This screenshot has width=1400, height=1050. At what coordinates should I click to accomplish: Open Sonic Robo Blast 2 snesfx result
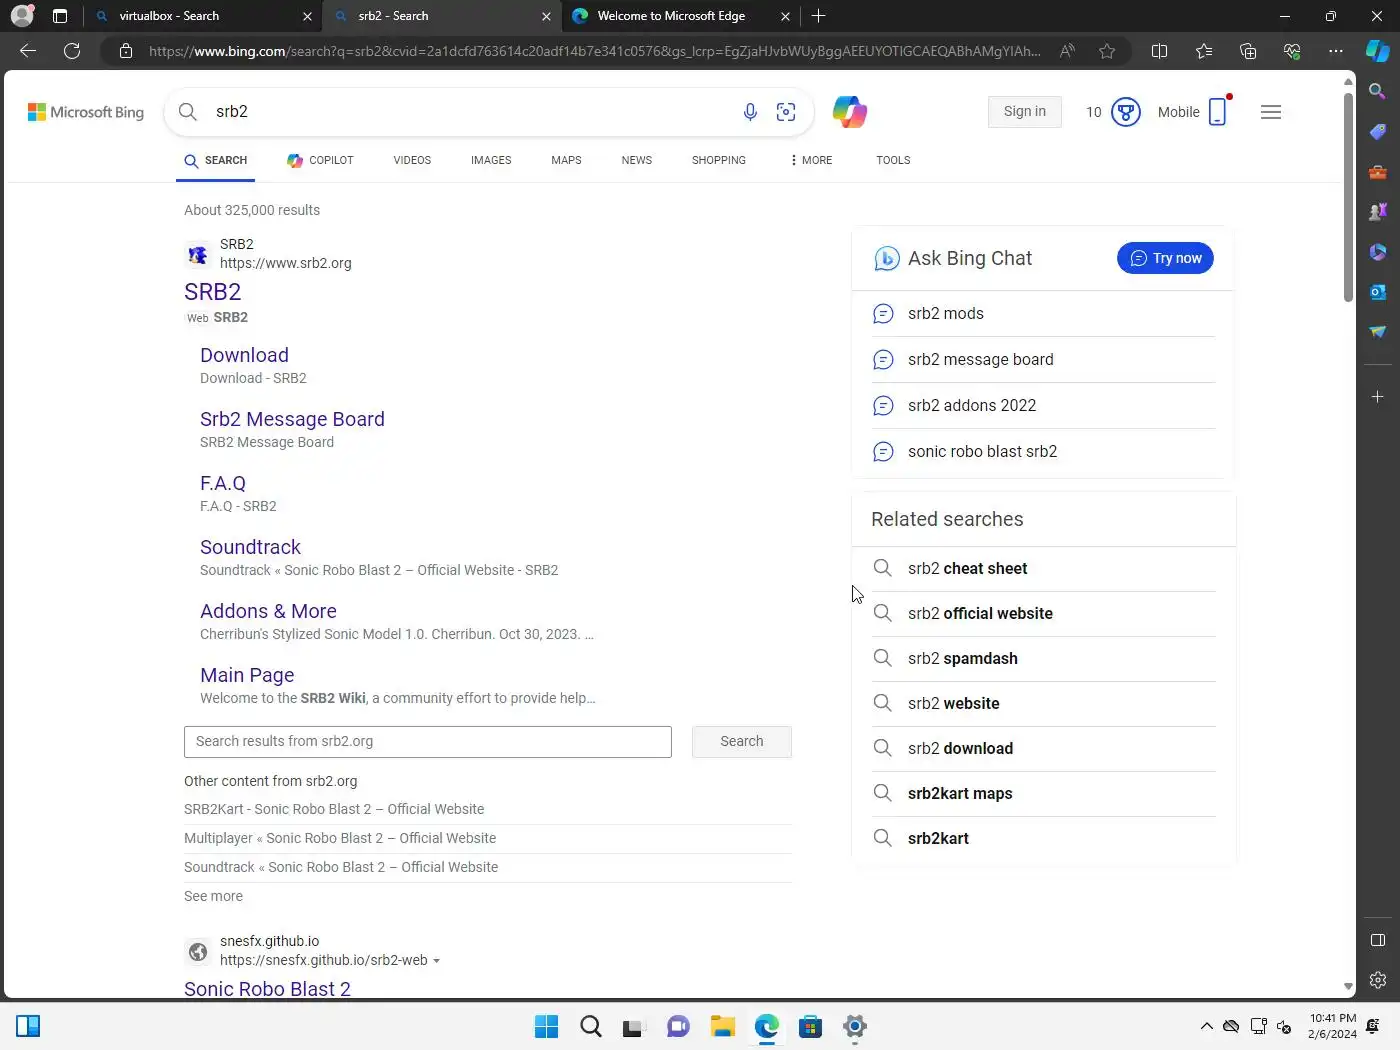[267, 989]
